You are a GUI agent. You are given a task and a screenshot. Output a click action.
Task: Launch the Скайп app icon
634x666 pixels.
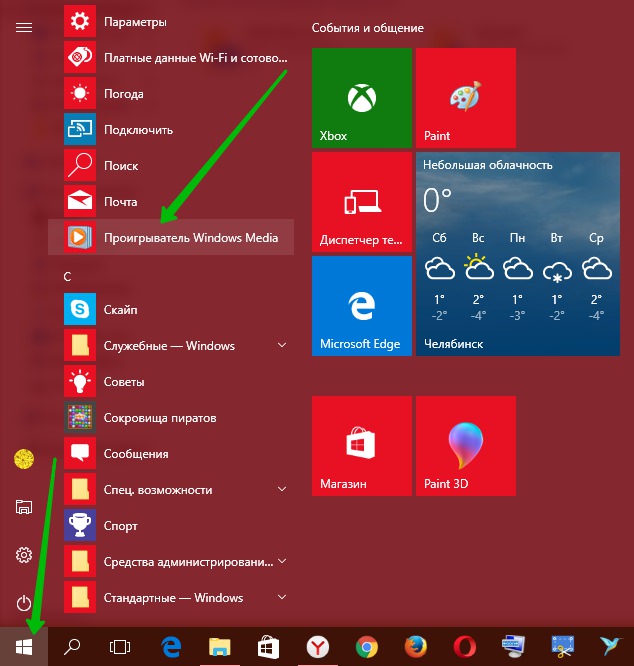[x=80, y=309]
